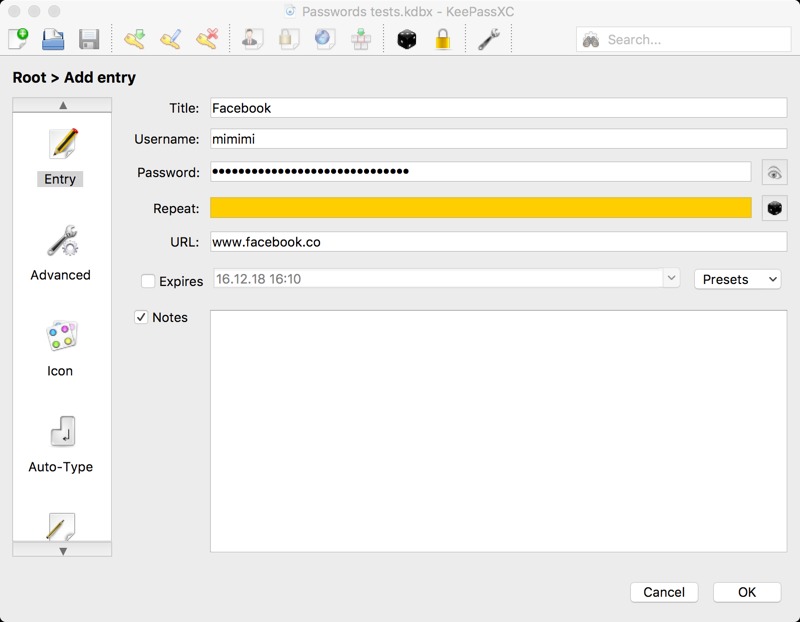Open the password generator dice in the toolbar
800x622 pixels.
coord(407,39)
